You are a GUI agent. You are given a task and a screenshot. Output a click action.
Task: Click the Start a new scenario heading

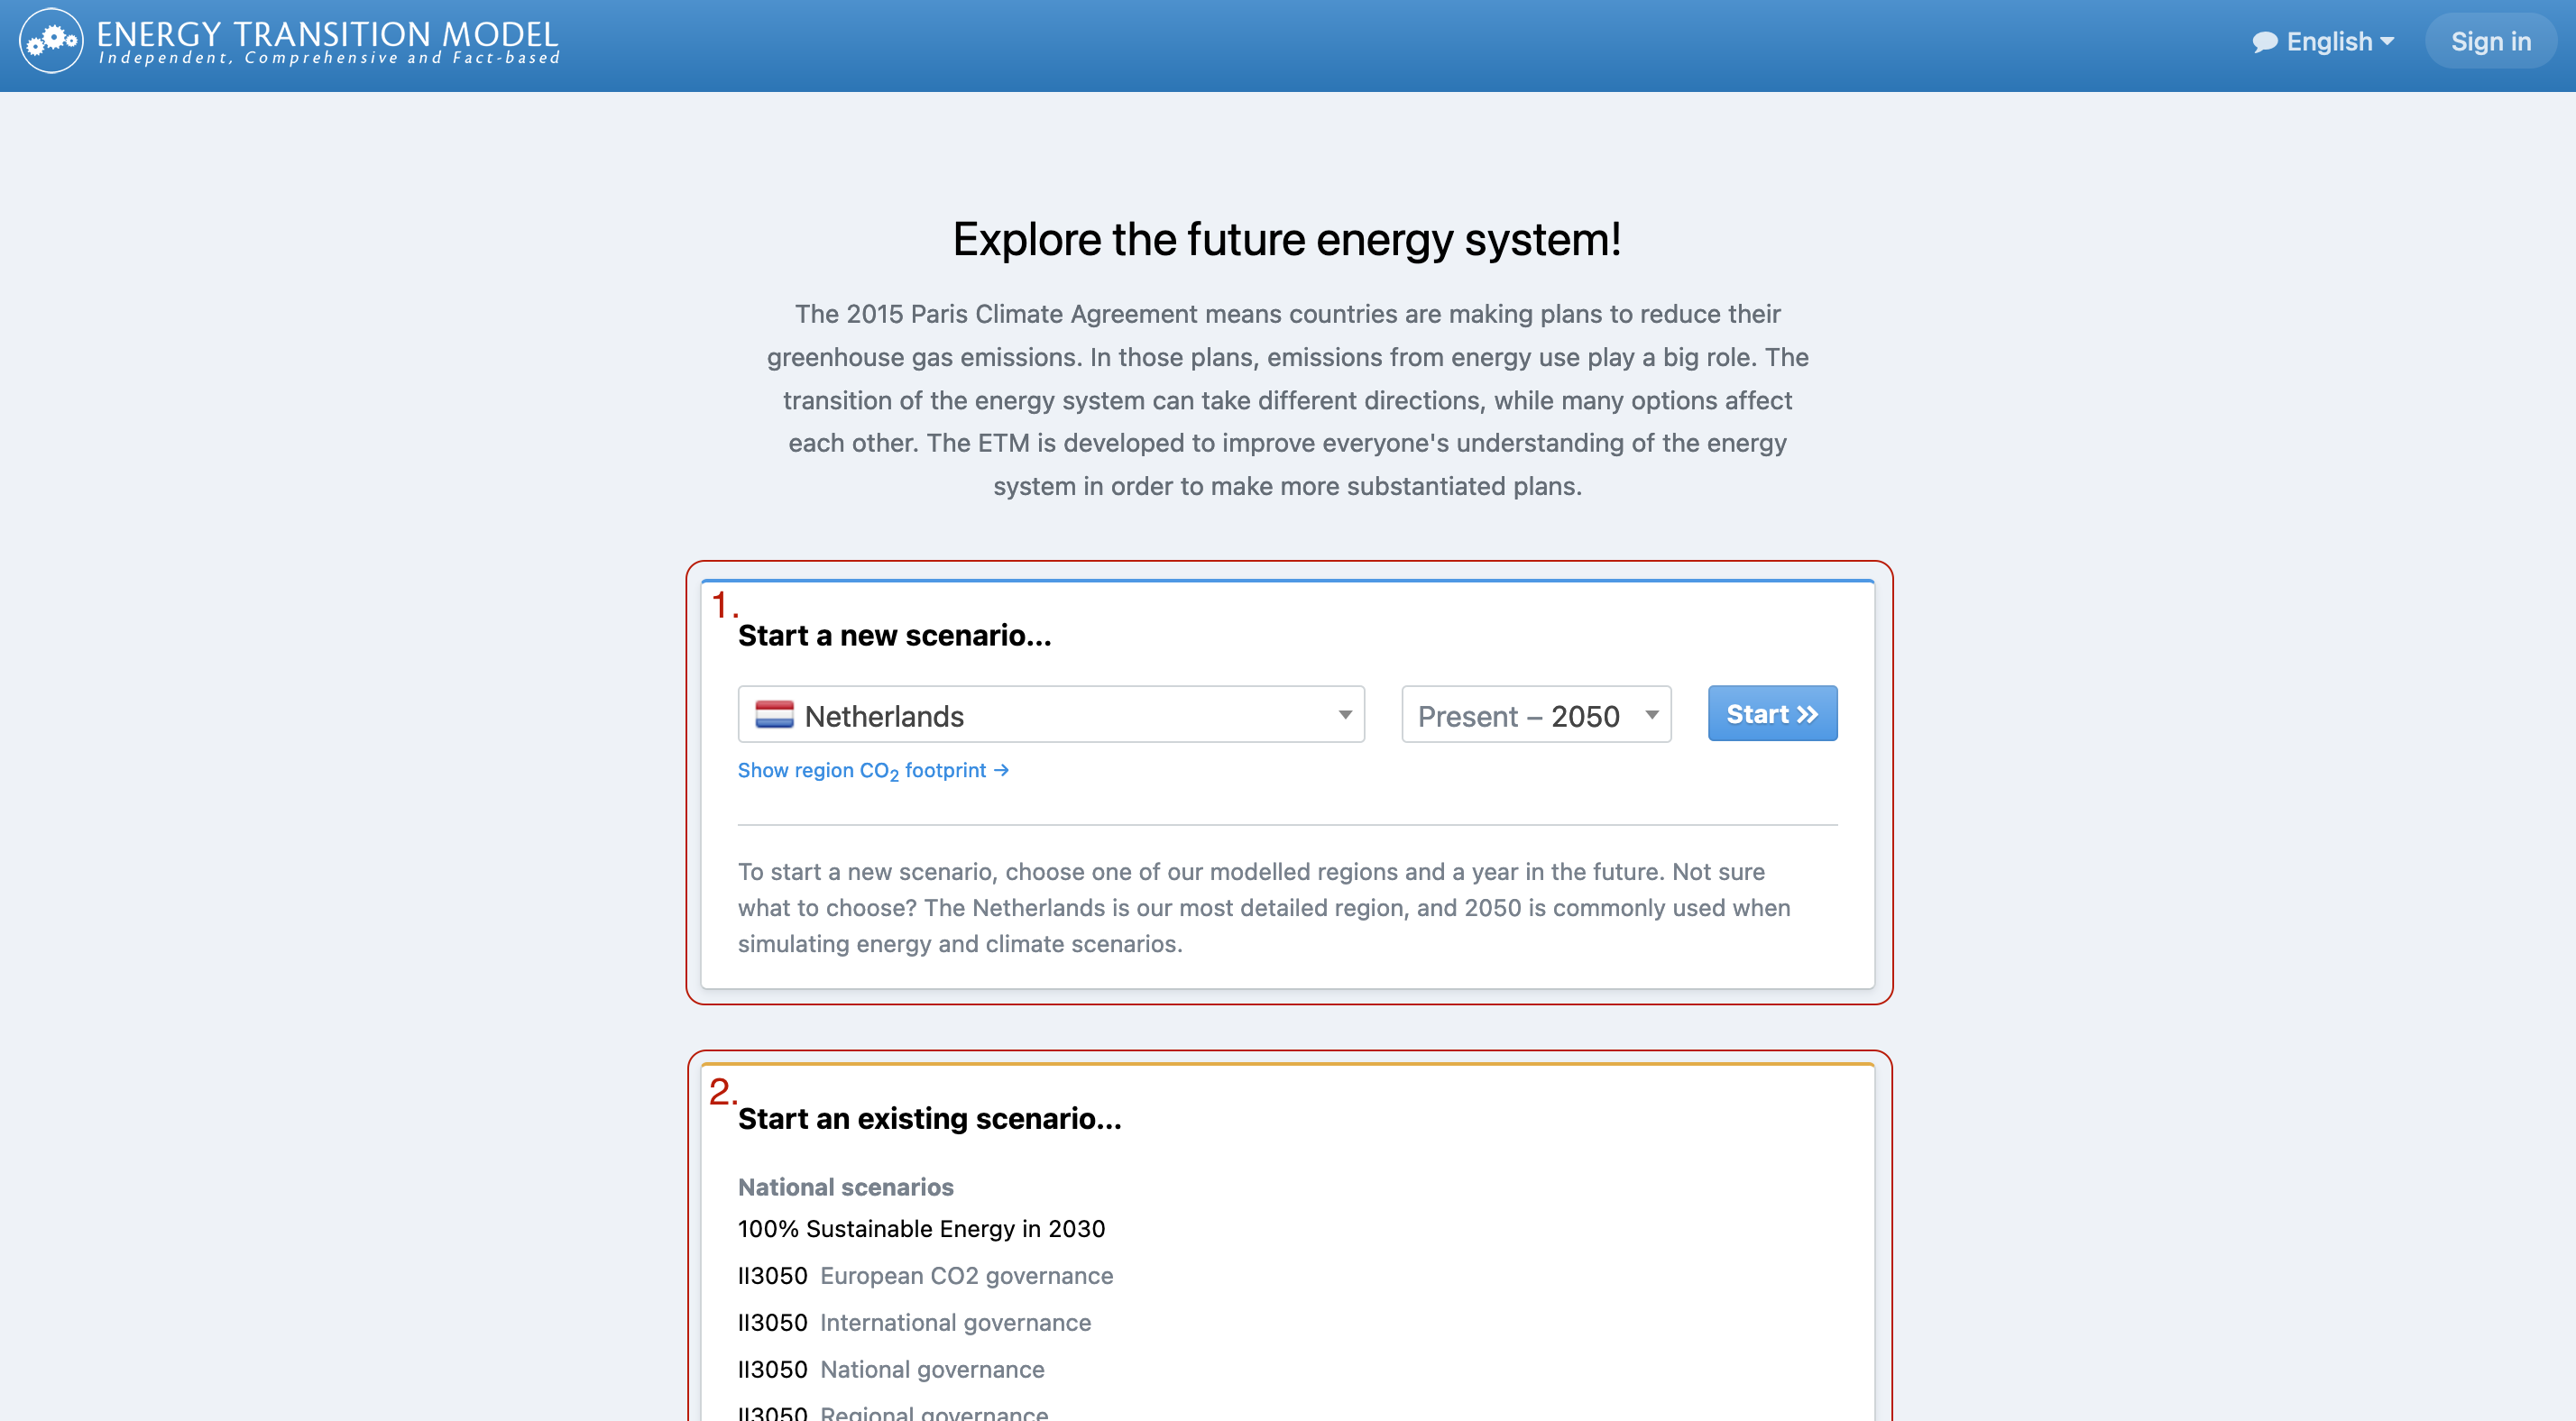[x=894, y=636]
